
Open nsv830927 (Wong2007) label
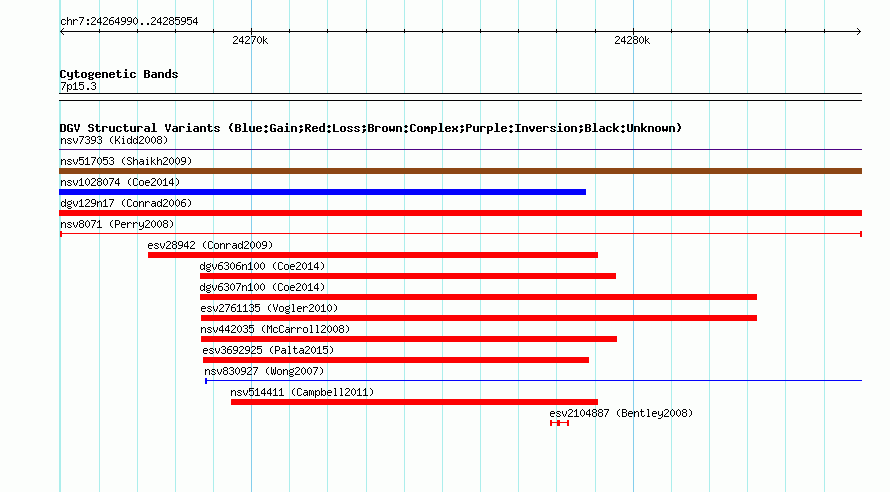[264, 371]
